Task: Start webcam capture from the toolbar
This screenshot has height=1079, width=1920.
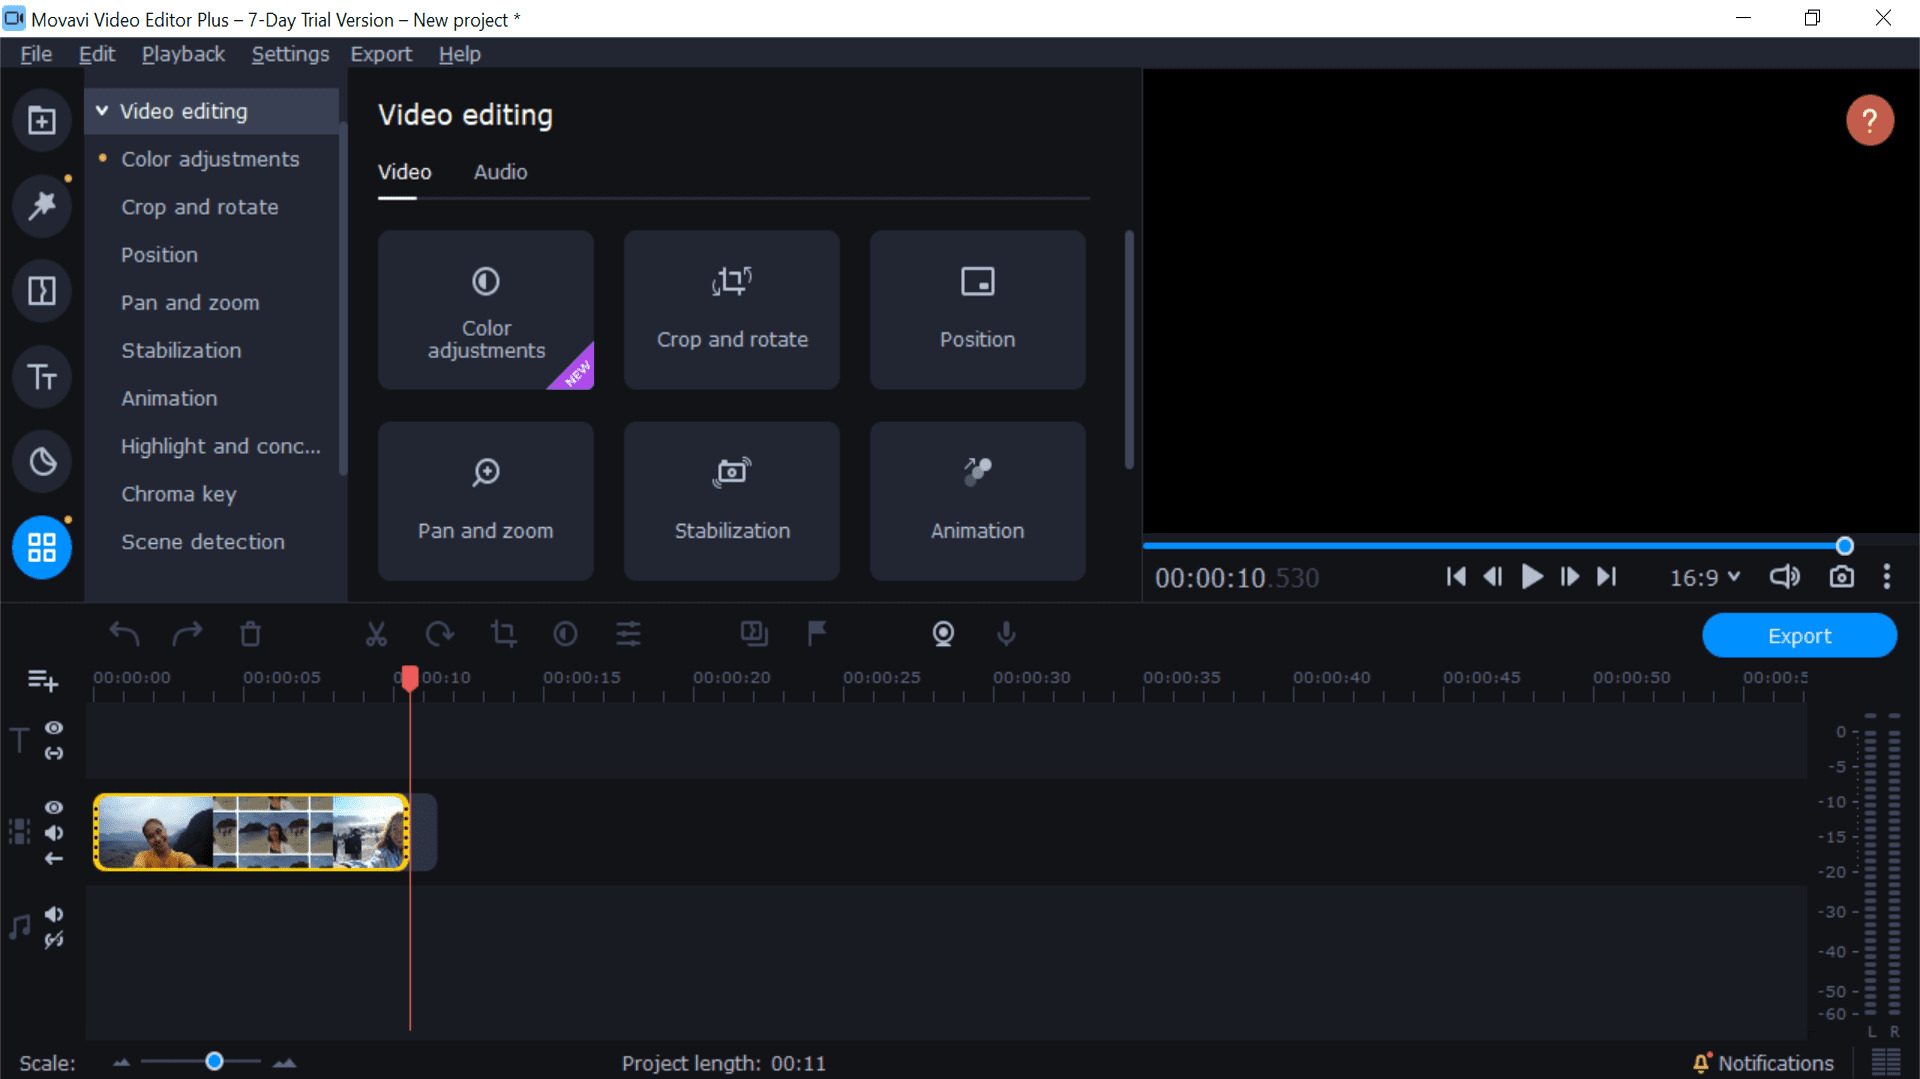Action: (x=944, y=634)
